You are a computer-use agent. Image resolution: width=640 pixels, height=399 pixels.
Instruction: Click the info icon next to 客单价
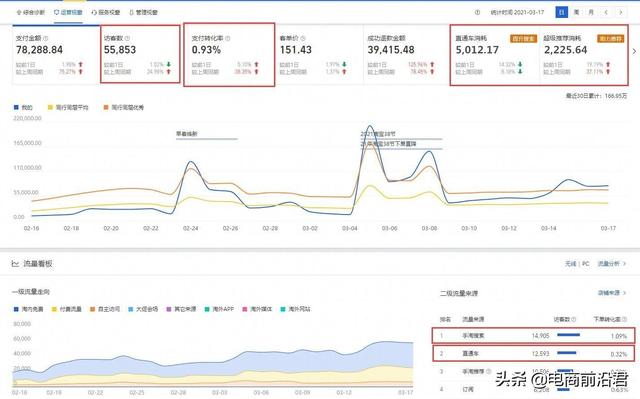coord(303,38)
